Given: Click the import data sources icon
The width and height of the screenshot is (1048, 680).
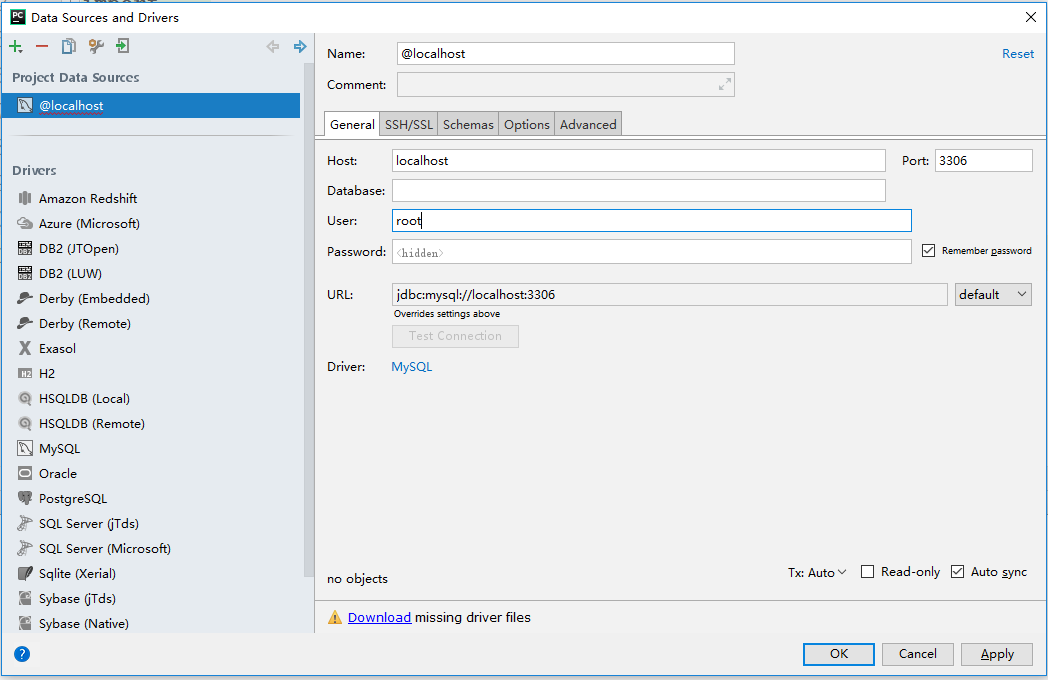Looking at the screenshot, I should pos(122,46).
